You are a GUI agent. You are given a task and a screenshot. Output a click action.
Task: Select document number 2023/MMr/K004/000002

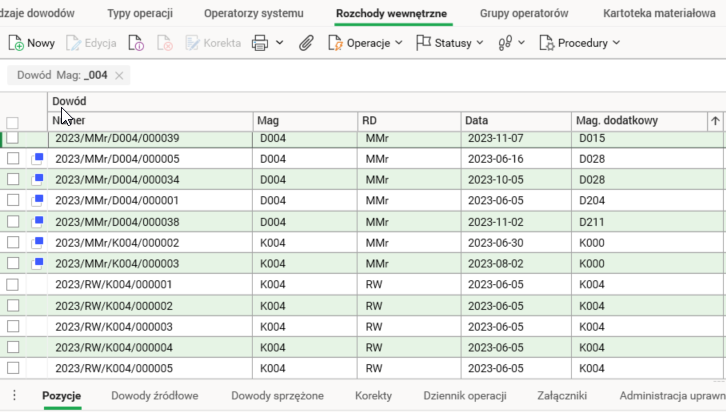coord(117,243)
